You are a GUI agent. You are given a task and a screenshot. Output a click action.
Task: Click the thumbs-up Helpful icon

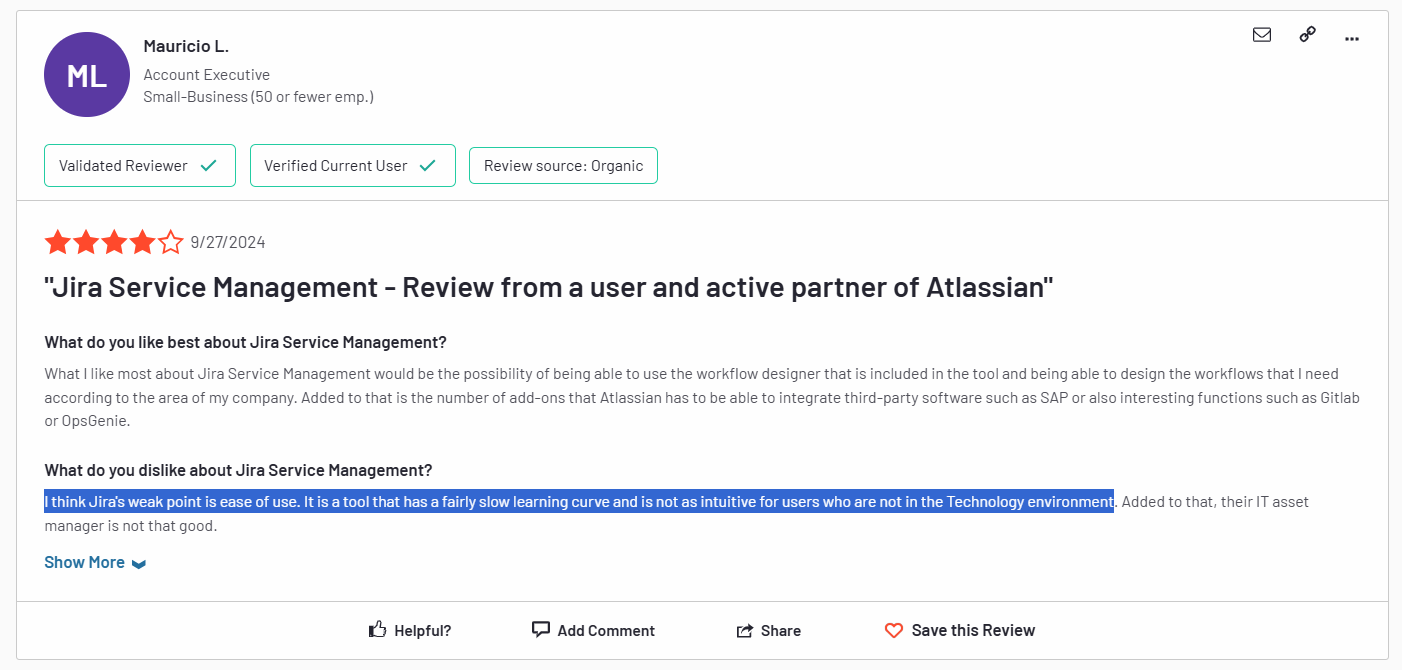pos(378,630)
